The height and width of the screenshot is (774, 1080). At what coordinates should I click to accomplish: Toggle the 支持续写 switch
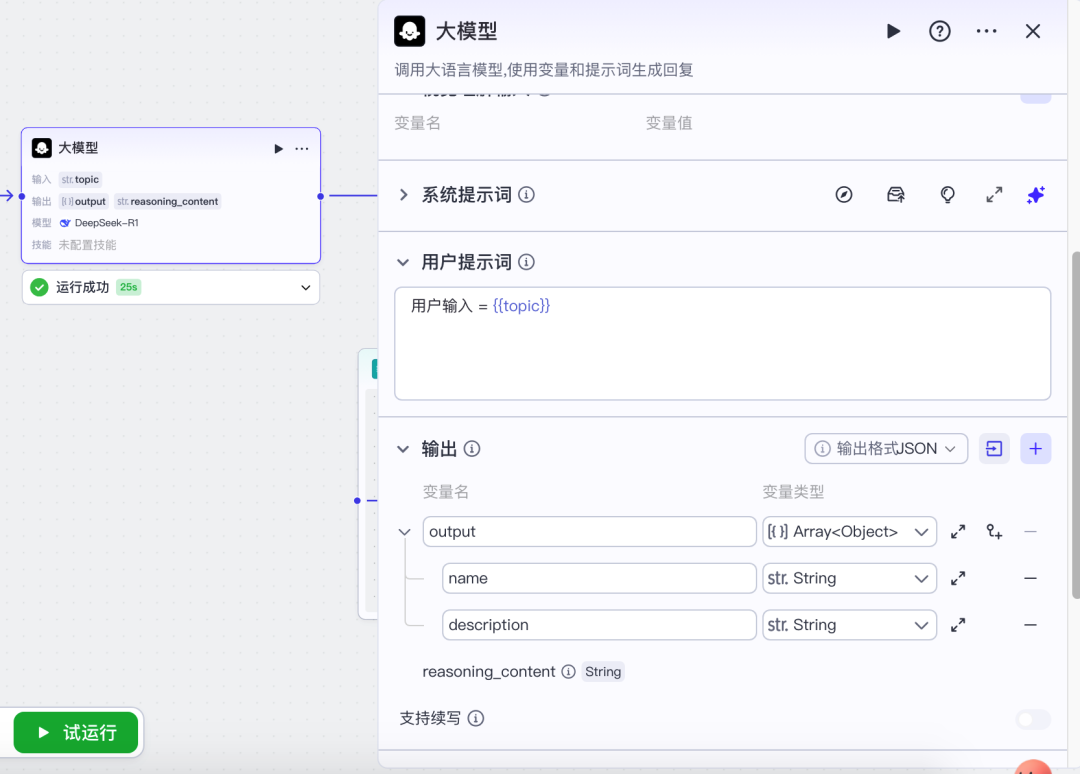click(1033, 719)
